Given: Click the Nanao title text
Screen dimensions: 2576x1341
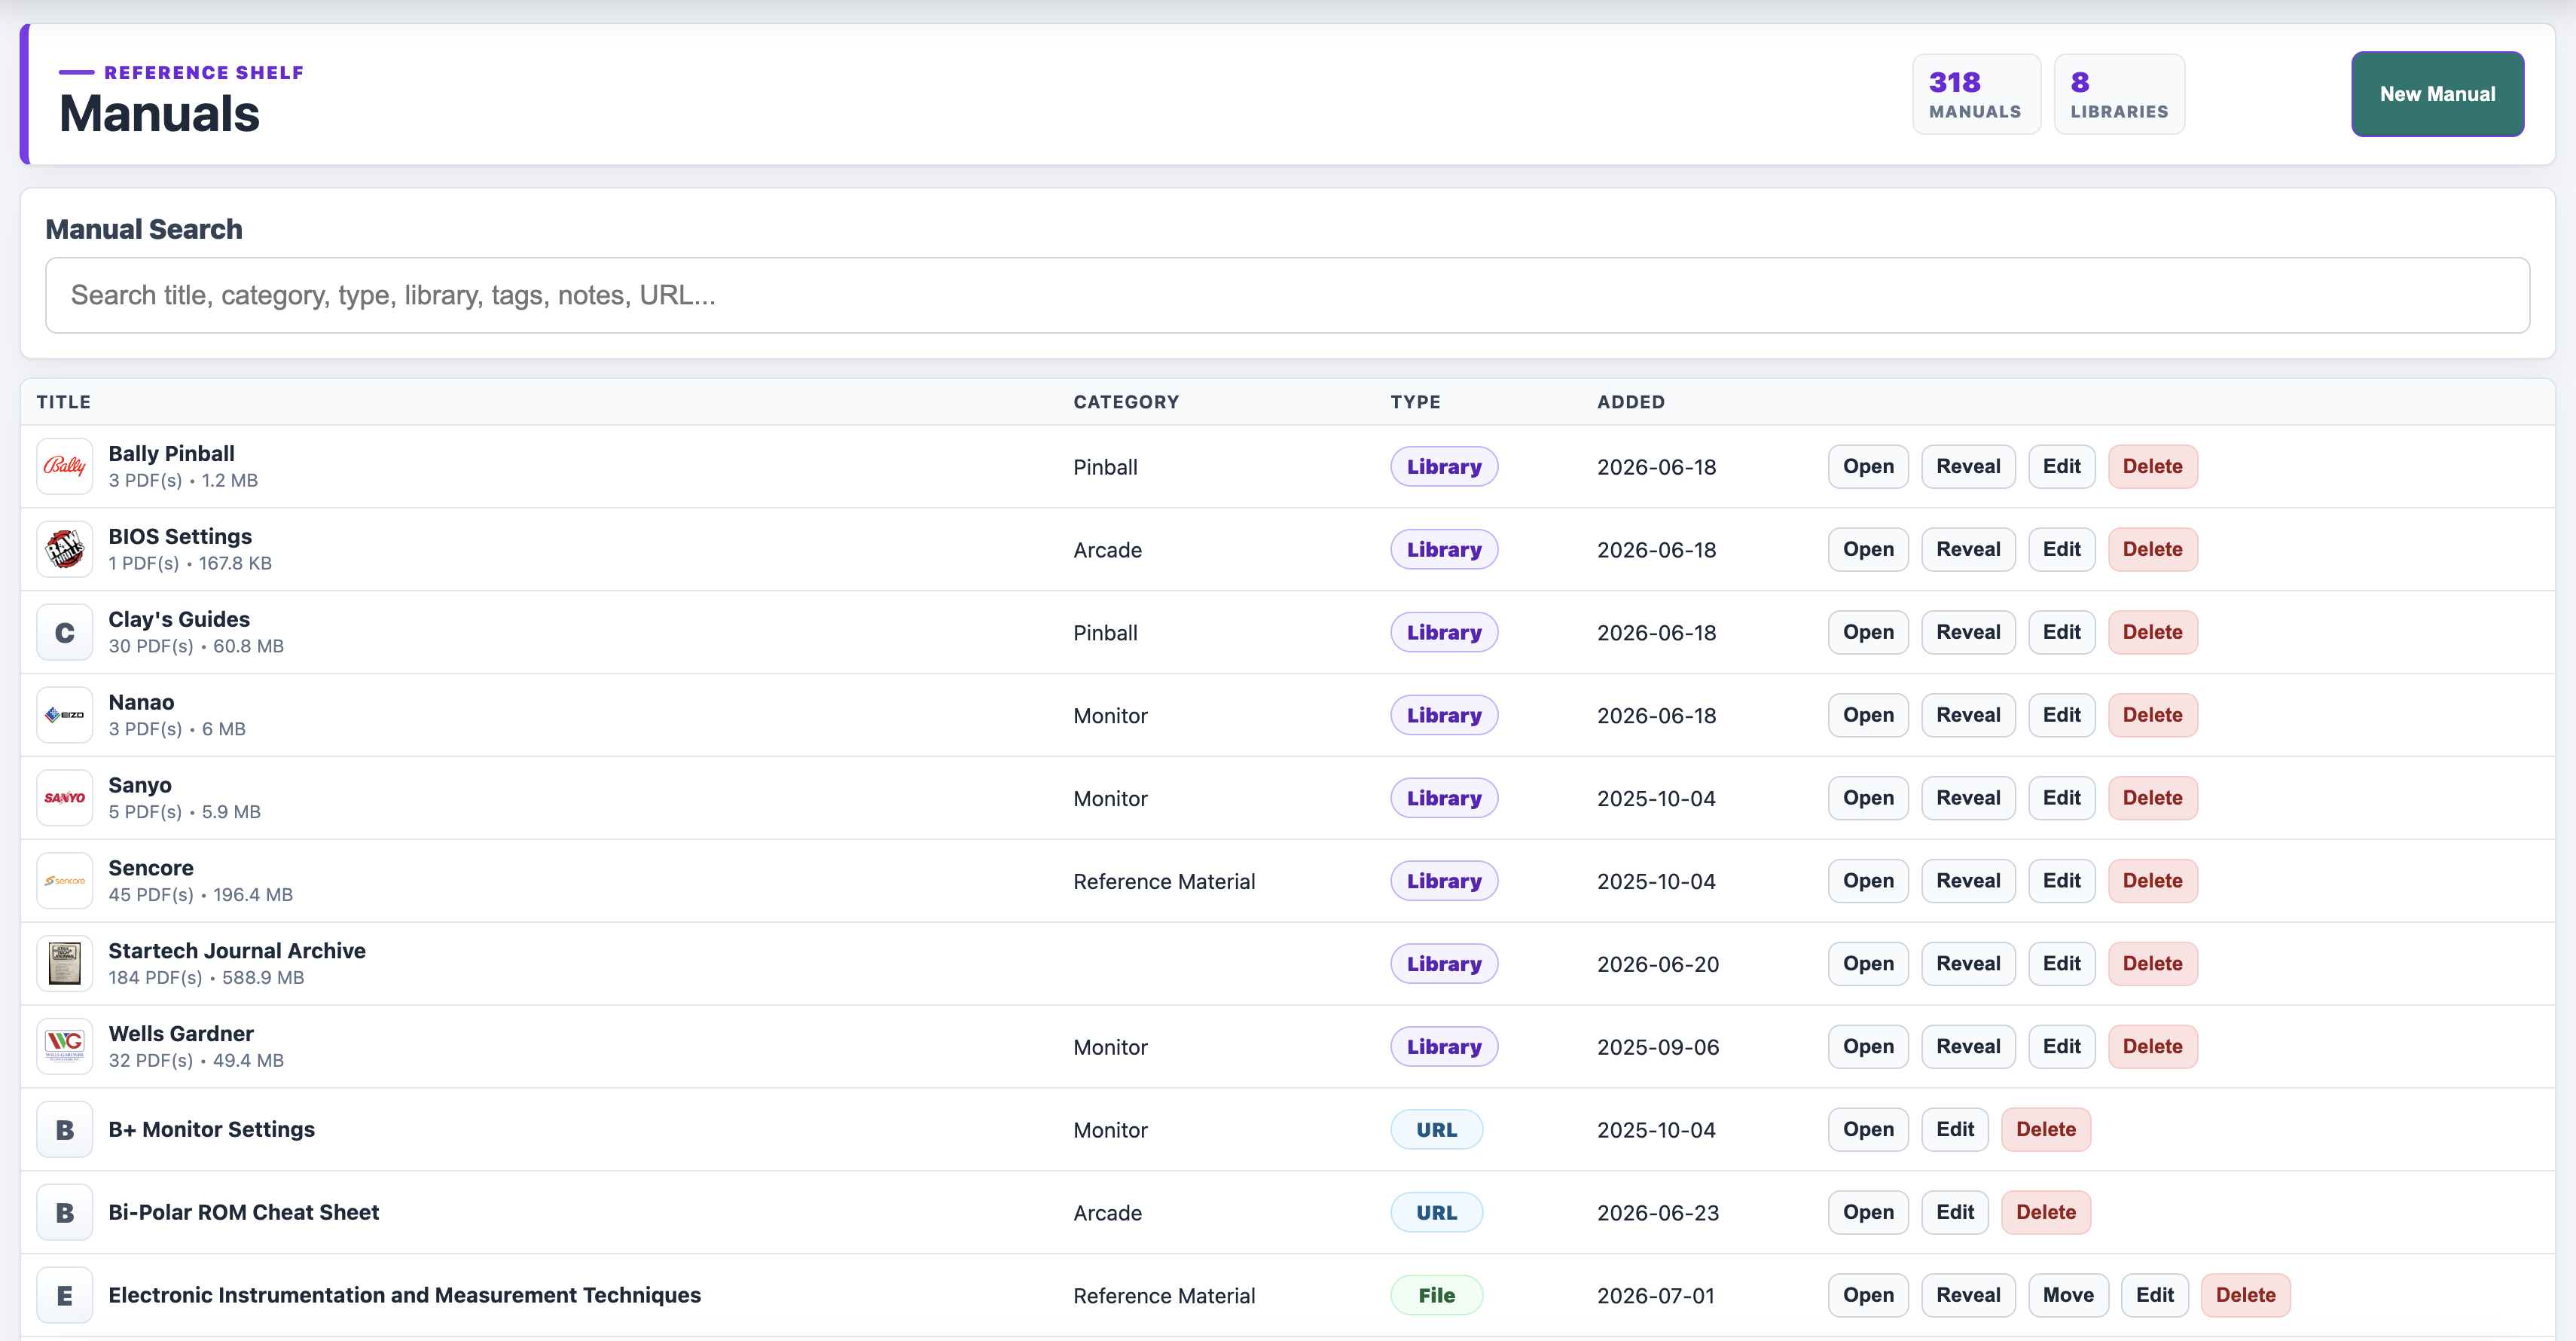Looking at the screenshot, I should pos(141,703).
